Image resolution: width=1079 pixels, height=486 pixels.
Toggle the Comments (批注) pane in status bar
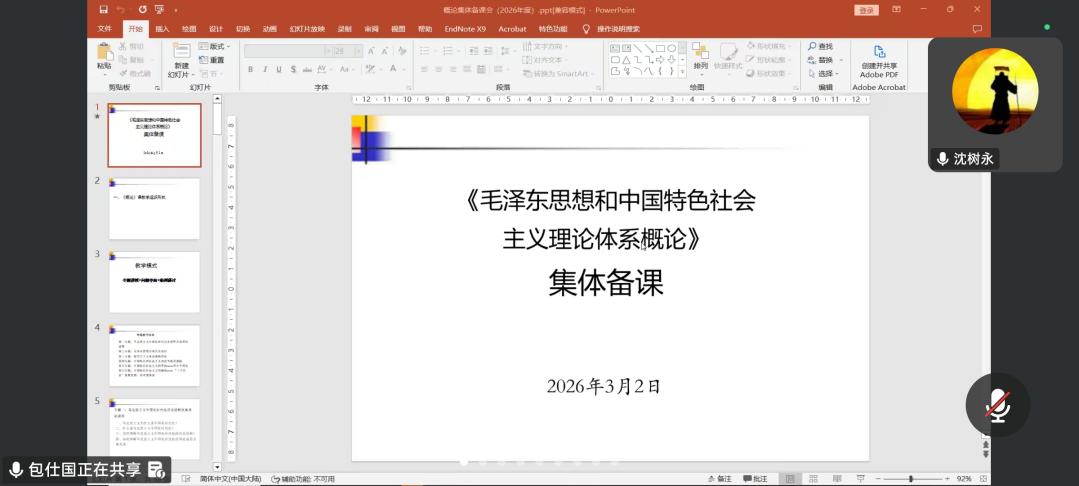click(755, 479)
